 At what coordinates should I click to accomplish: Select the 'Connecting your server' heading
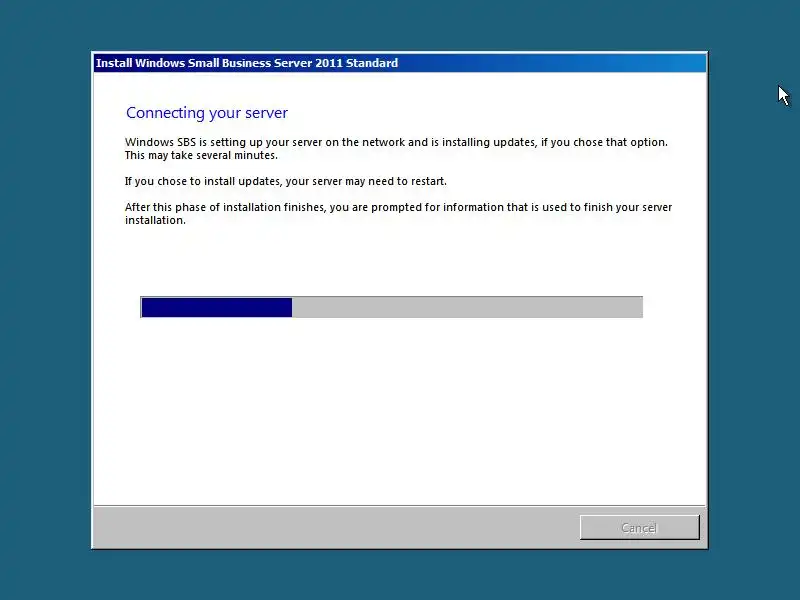[x=207, y=113]
